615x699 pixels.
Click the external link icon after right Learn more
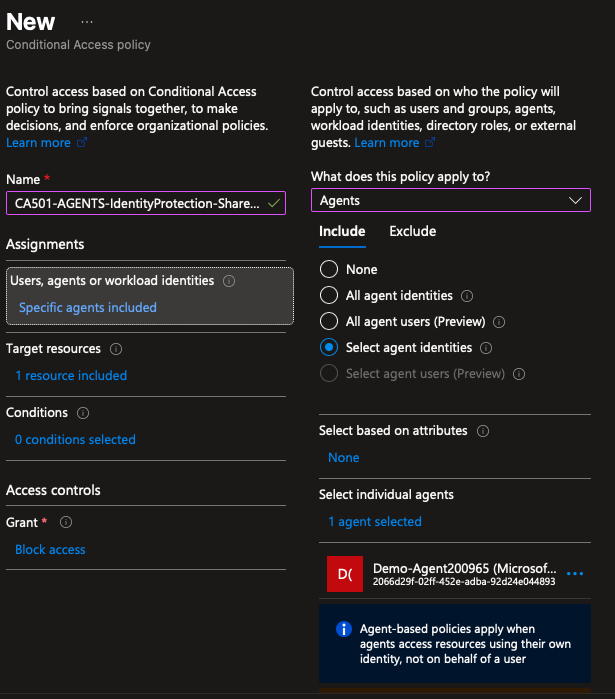pyautogui.click(x=430, y=142)
